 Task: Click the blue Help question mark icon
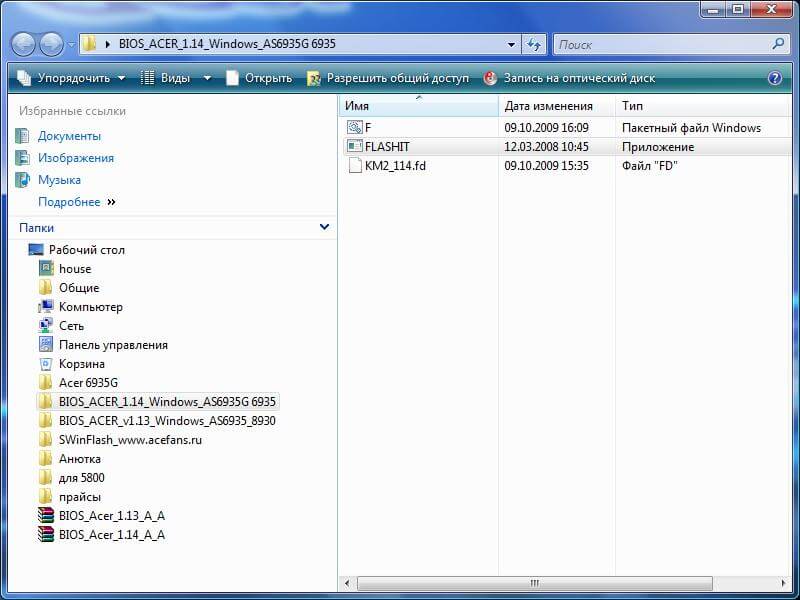point(775,78)
